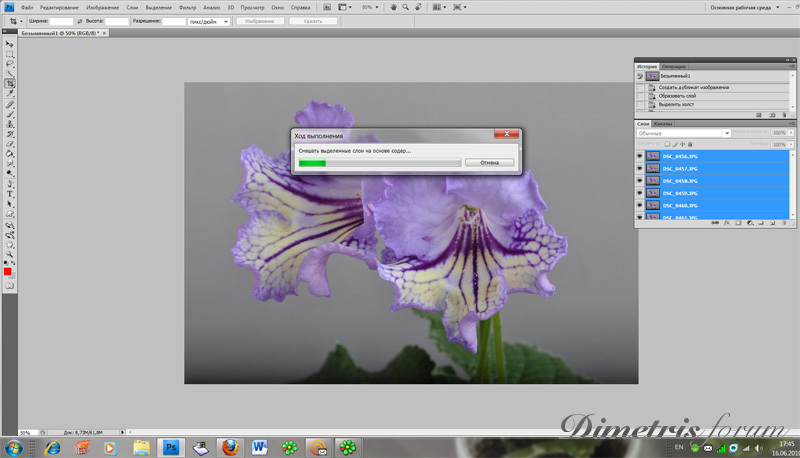This screenshot has width=800, height=458.
Task: Choose the Type (T) tool
Action: (10, 194)
